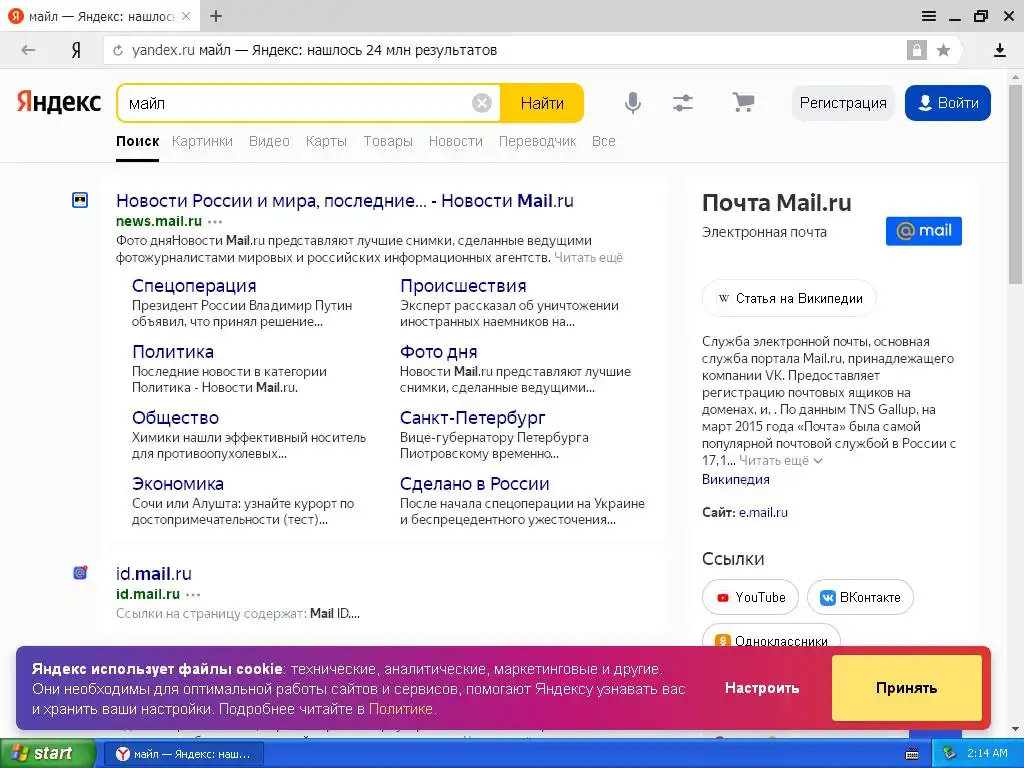Open the shopping cart icon
Viewport: 1024px width, 768px height.
point(743,102)
